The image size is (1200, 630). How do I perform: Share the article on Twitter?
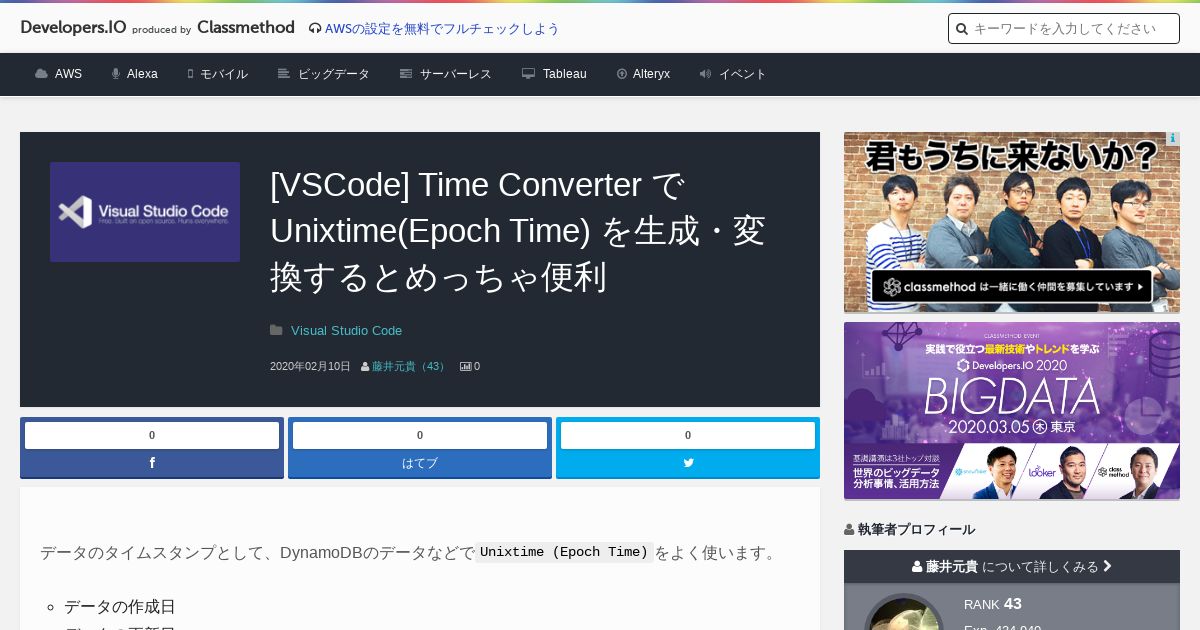tap(688, 463)
